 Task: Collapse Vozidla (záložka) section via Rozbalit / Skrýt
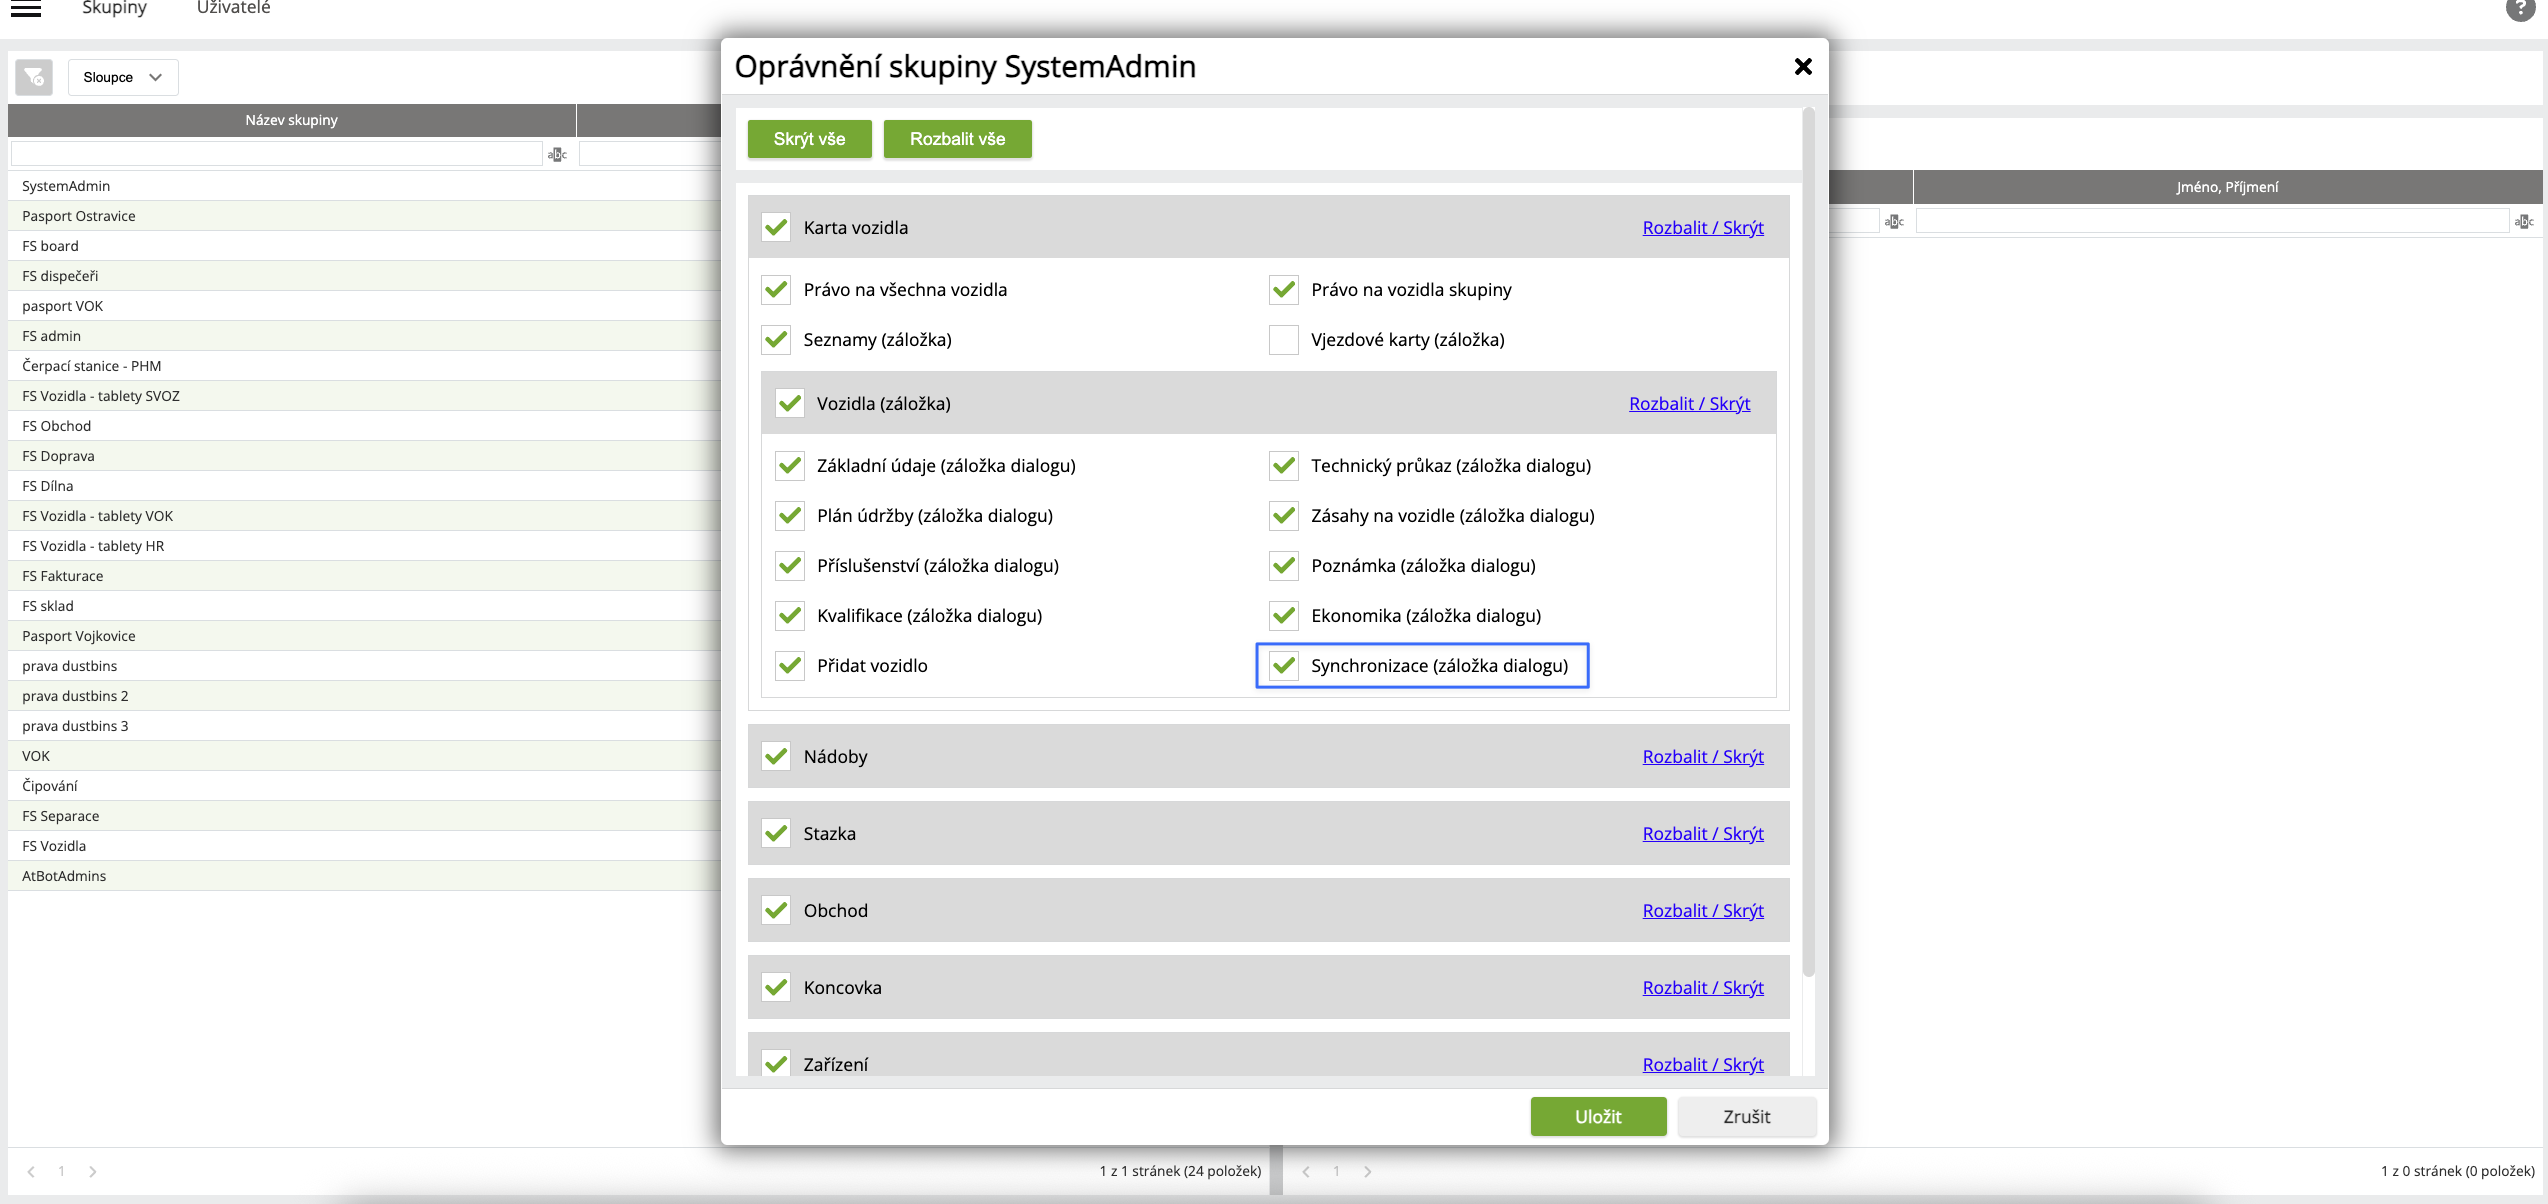click(1689, 404)
